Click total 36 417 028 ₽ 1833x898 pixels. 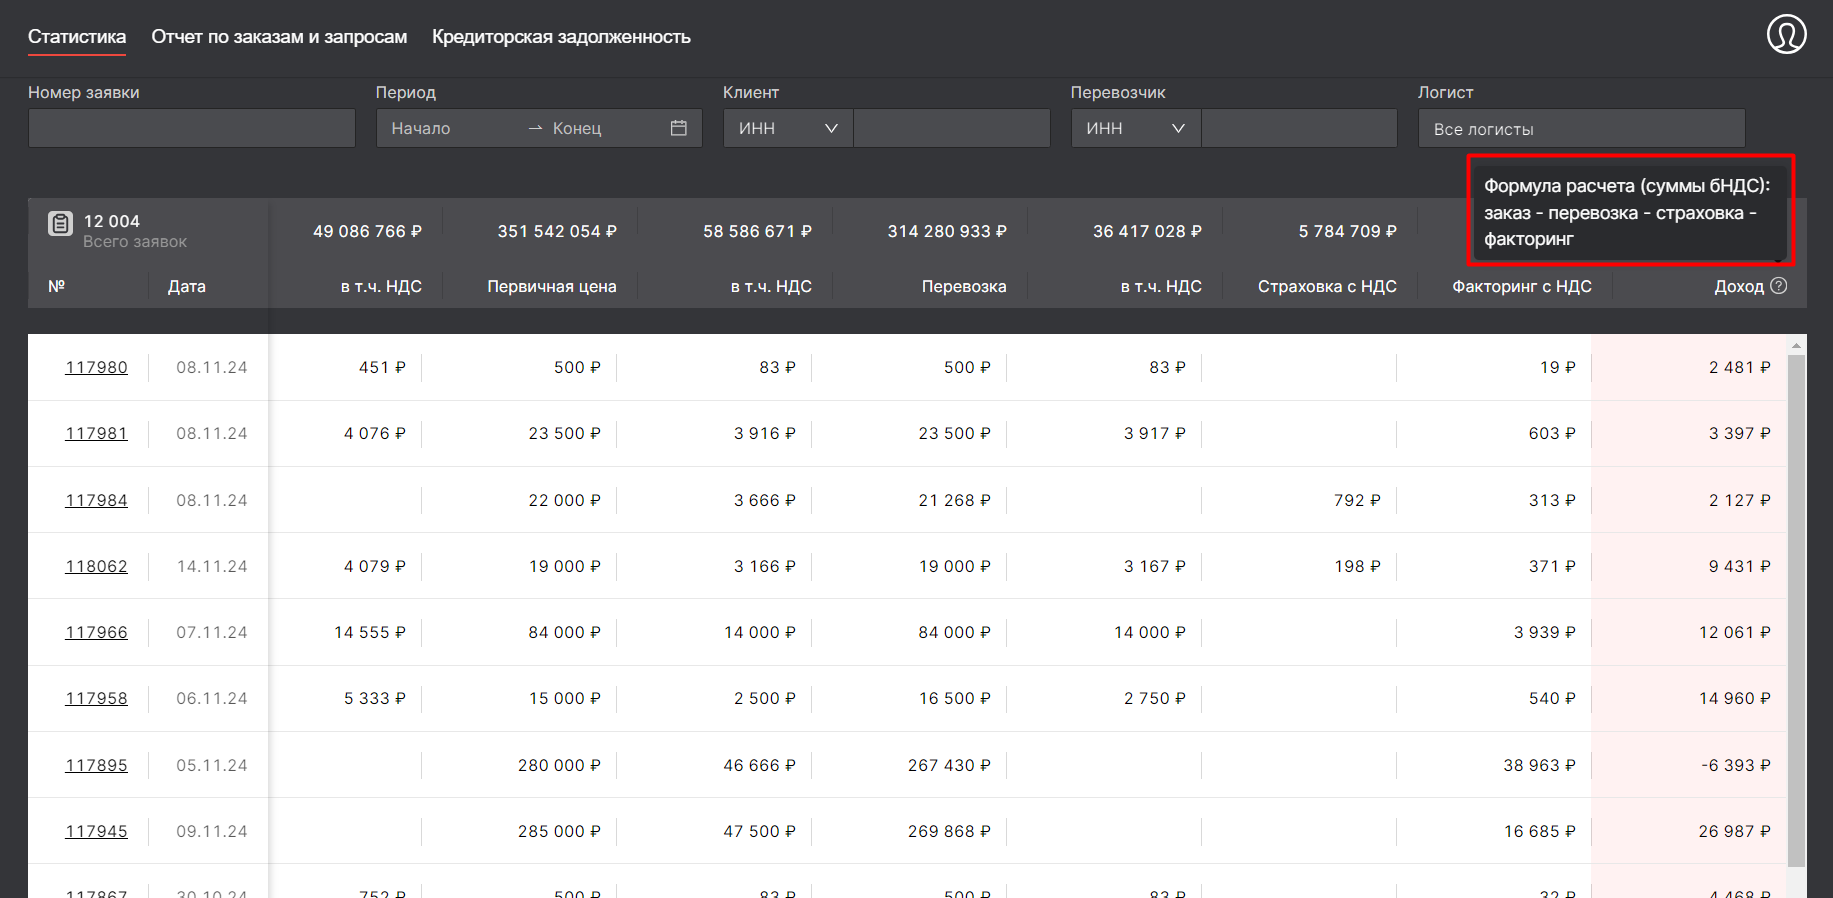[x=1147, y=231]
